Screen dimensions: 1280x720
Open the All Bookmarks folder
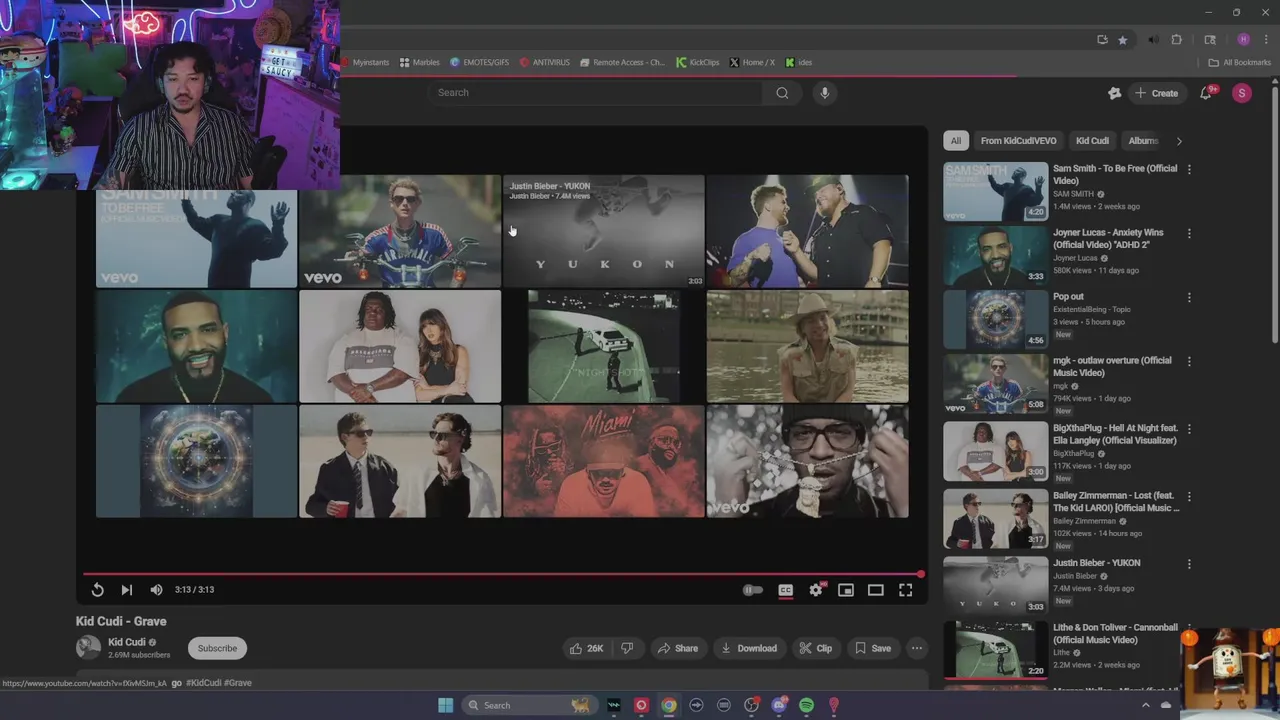(1239, 62)
